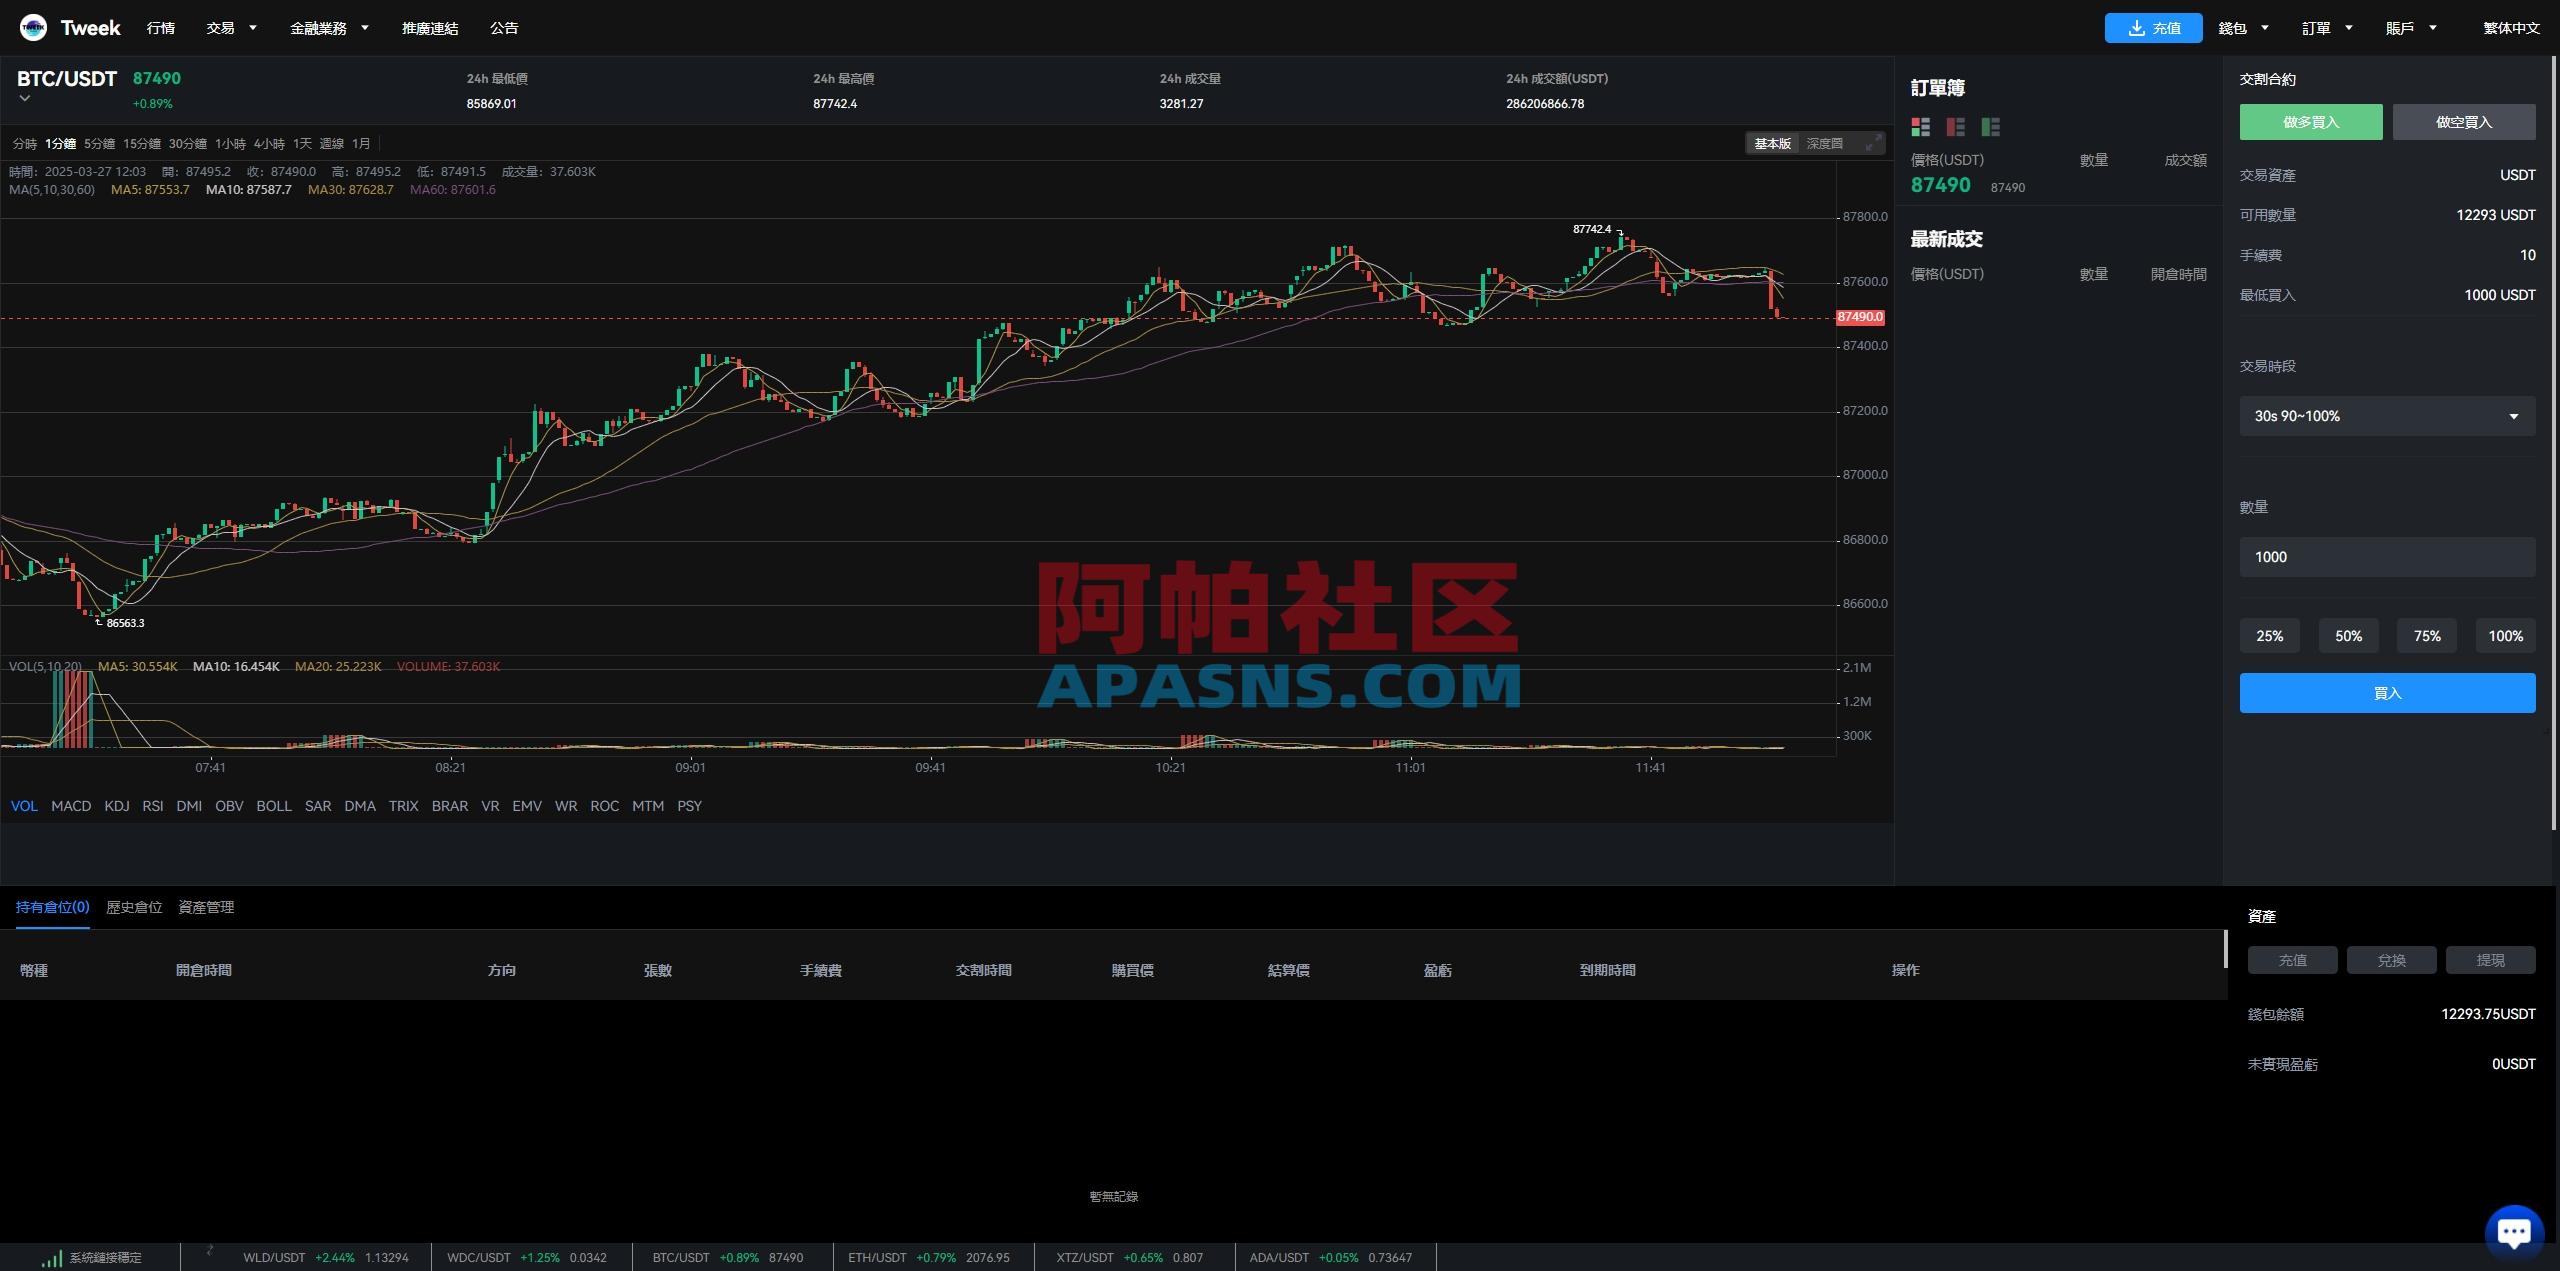Open the customer service chat bubble icon

2513,1231
